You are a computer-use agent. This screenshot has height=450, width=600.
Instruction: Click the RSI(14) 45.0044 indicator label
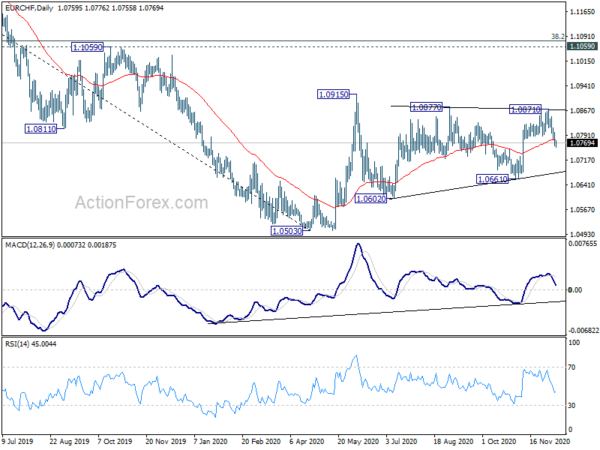tap(31, 344)
